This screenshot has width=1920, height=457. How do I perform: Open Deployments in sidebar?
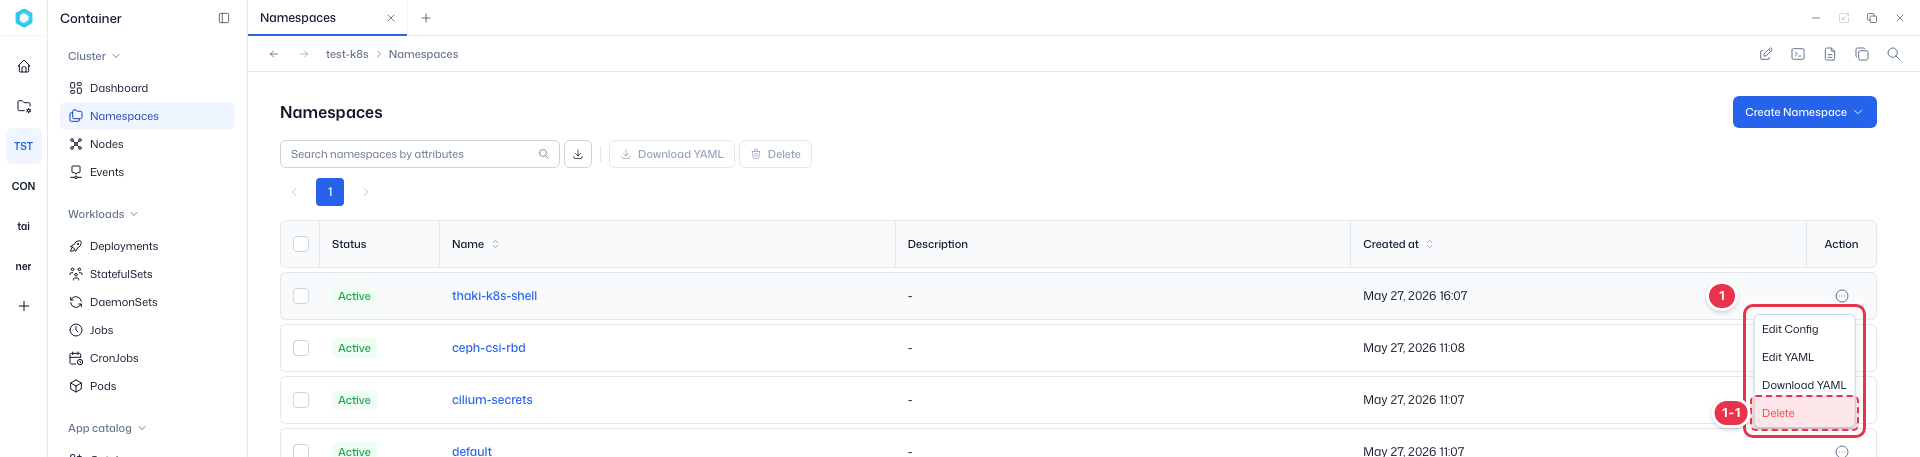click(x=147, y=246)
